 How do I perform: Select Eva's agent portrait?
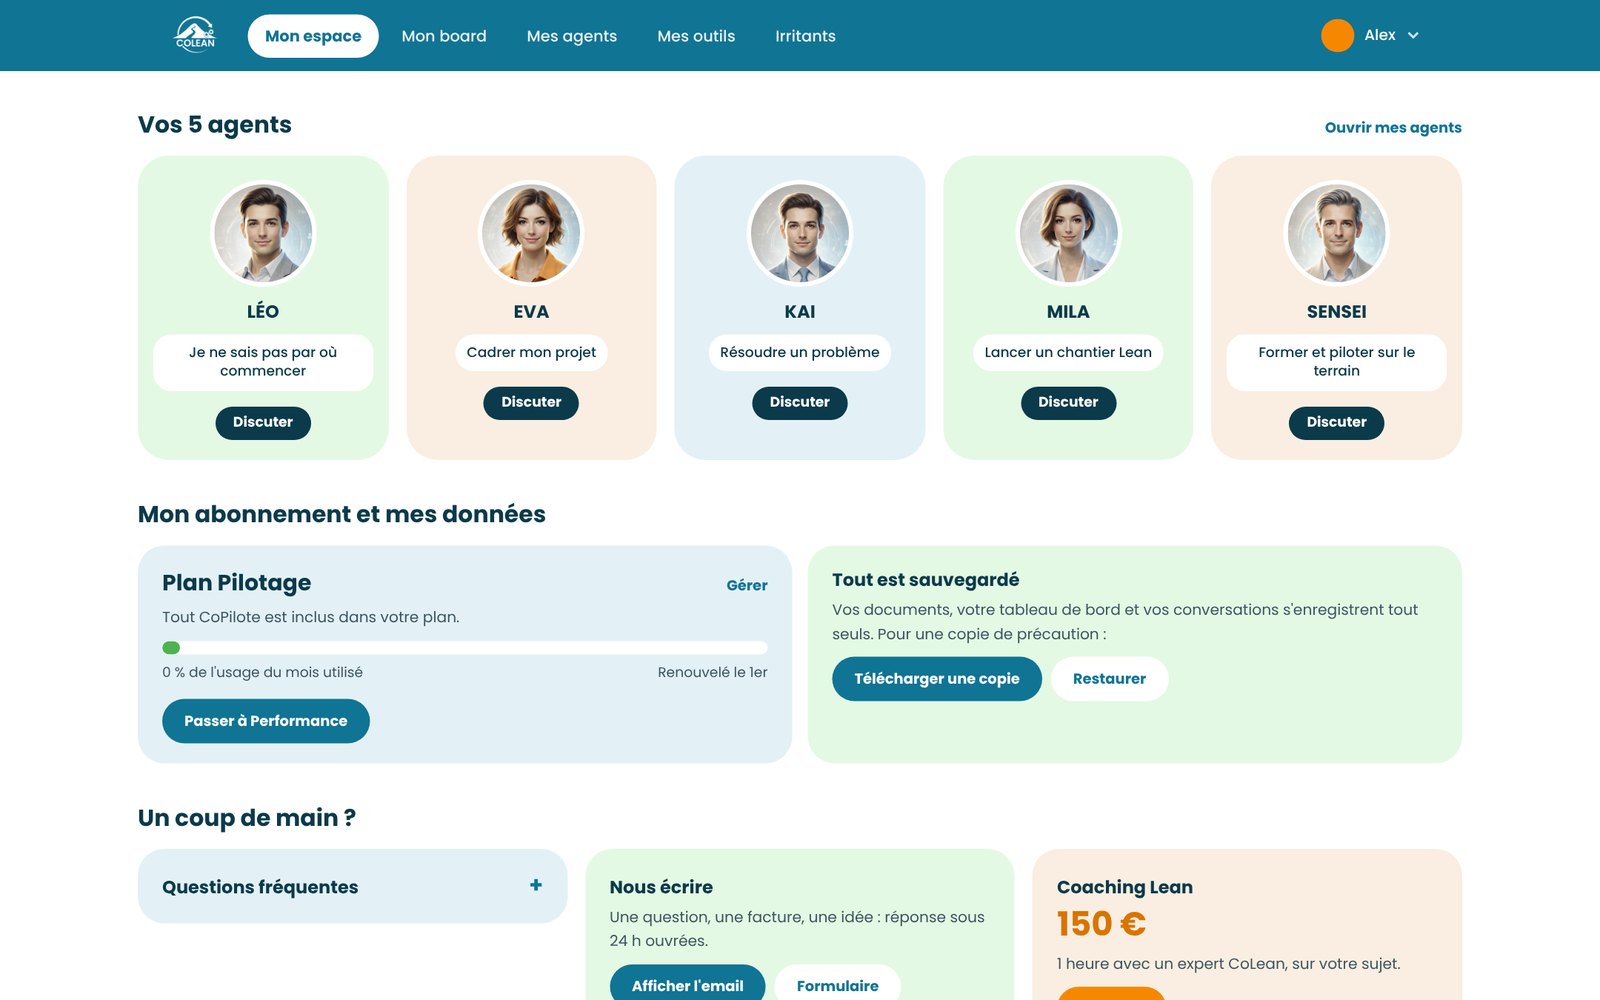[531, 233]
